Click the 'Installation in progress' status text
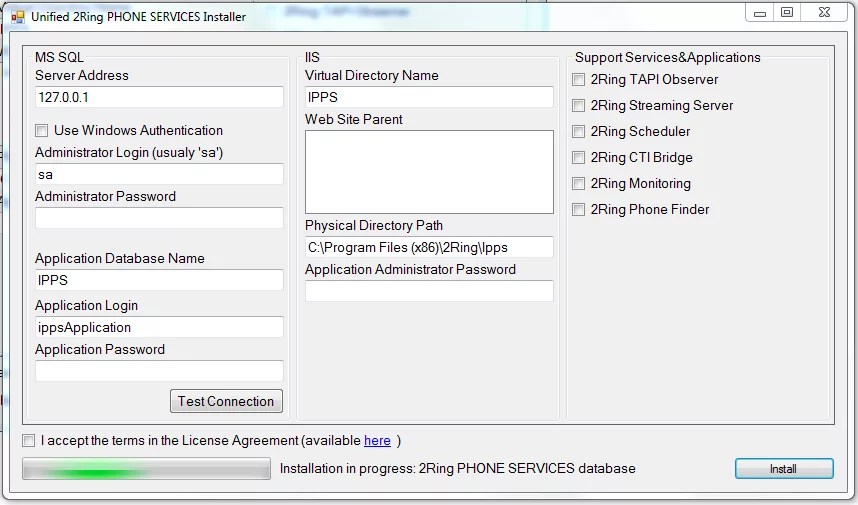 pyautogui.click(x=457, y=469)
